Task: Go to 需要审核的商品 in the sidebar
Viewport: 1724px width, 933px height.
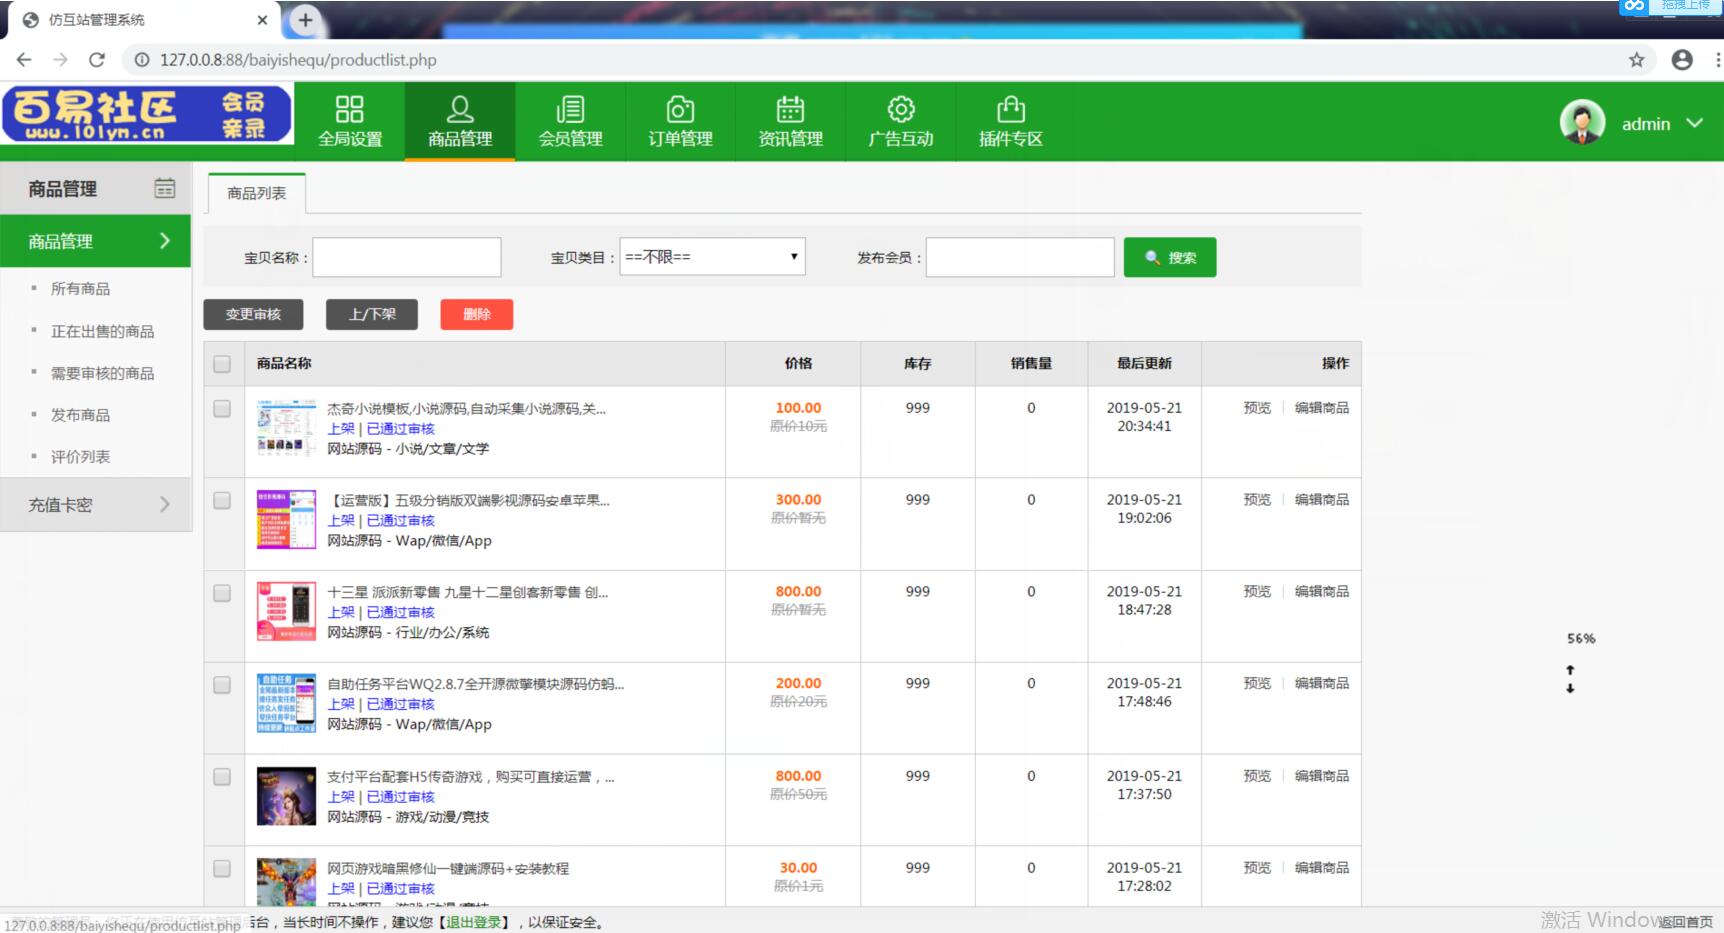Action: pos(102,373)
